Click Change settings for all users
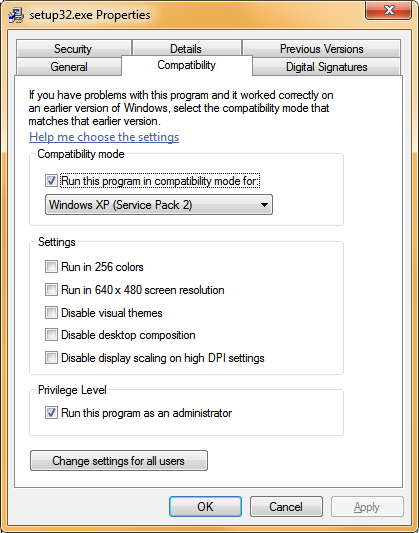The height and width of the screenshot is (533, 419). point(119,461)
